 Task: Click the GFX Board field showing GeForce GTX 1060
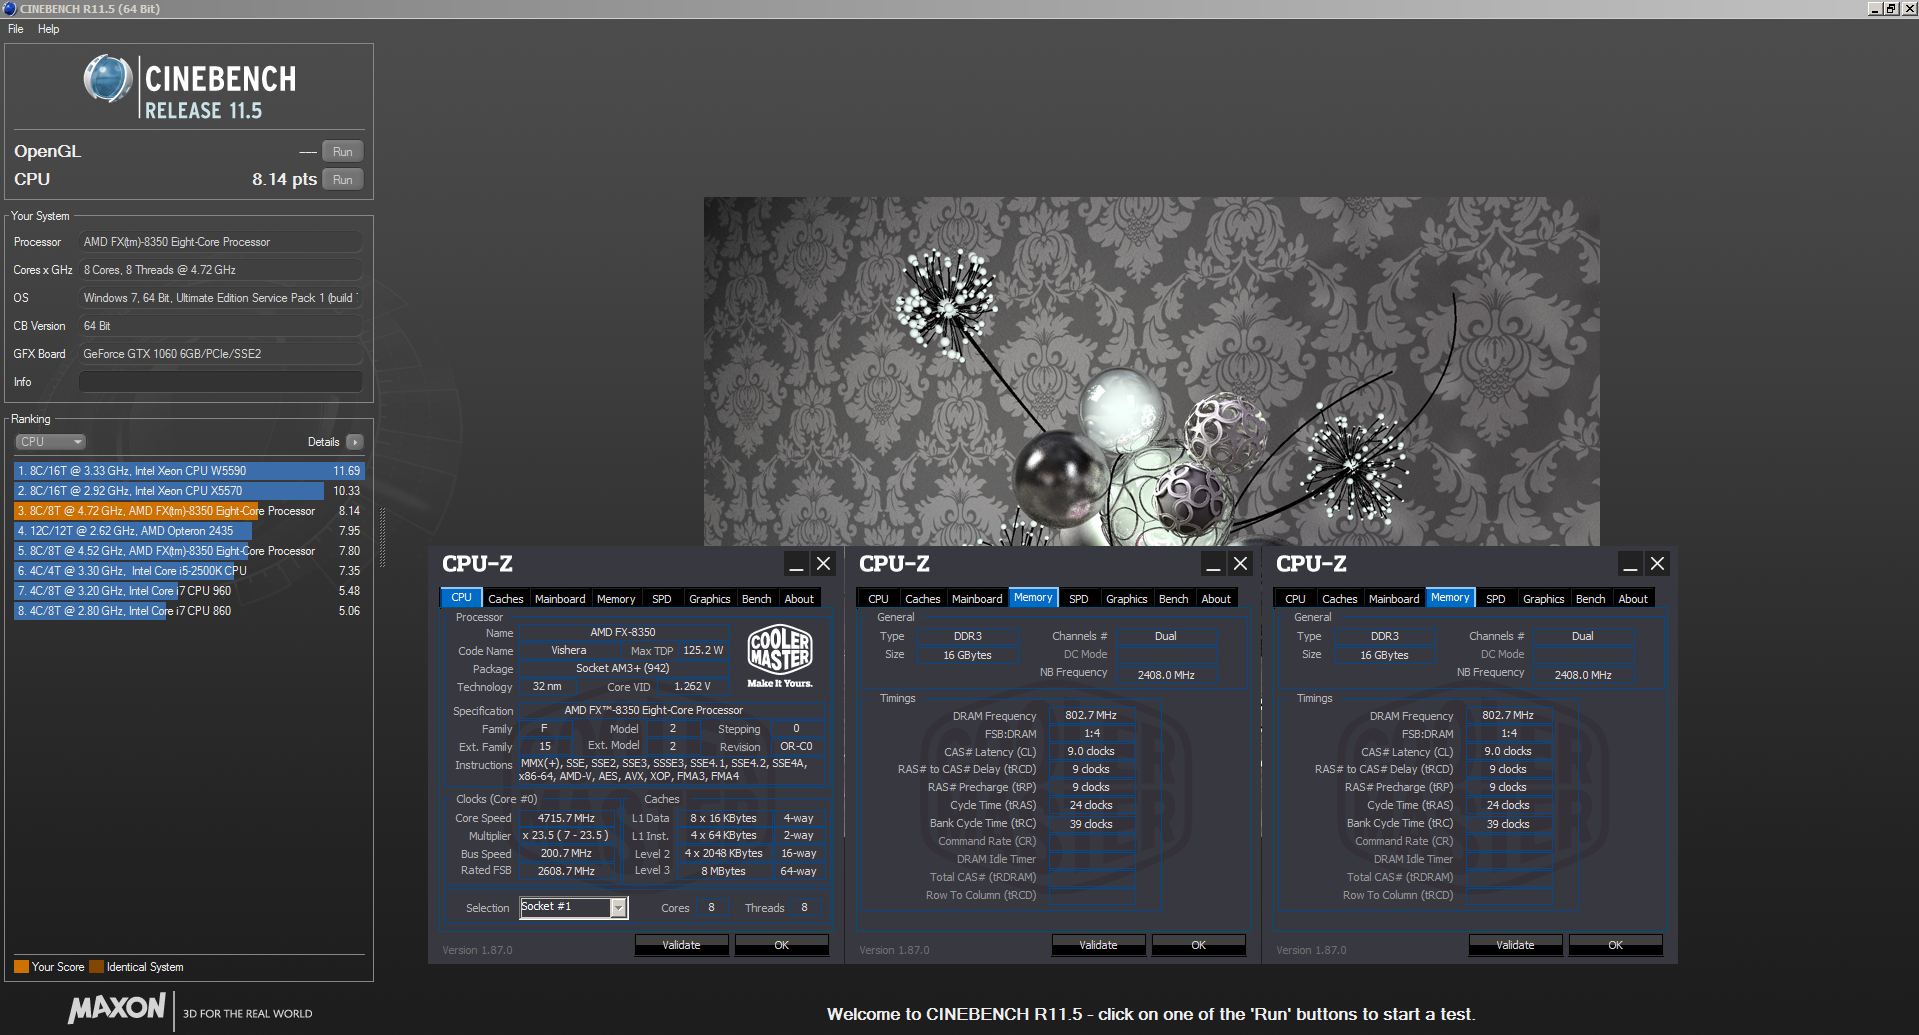pos(220,354)
